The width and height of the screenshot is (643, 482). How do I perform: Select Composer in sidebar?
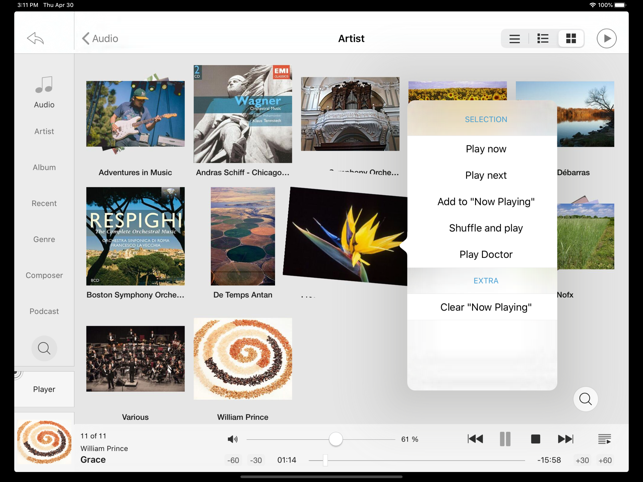pyautogui.click(x=44, y=275)
